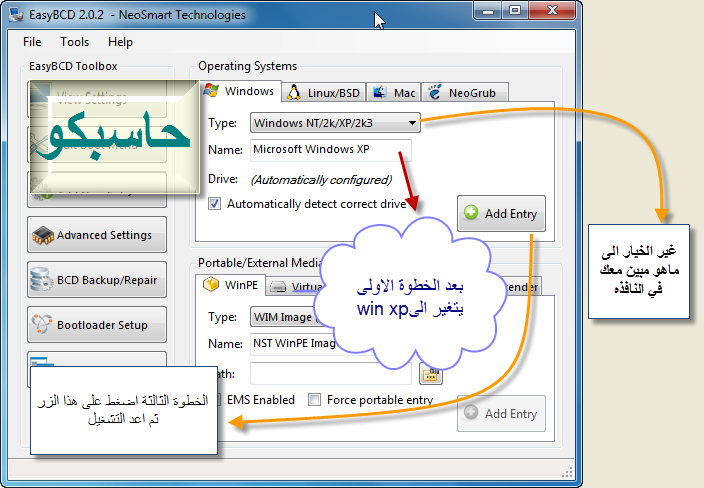Open Bootloader Setup
The width and height of the screenshot is (704, 488).
point(97,325)
